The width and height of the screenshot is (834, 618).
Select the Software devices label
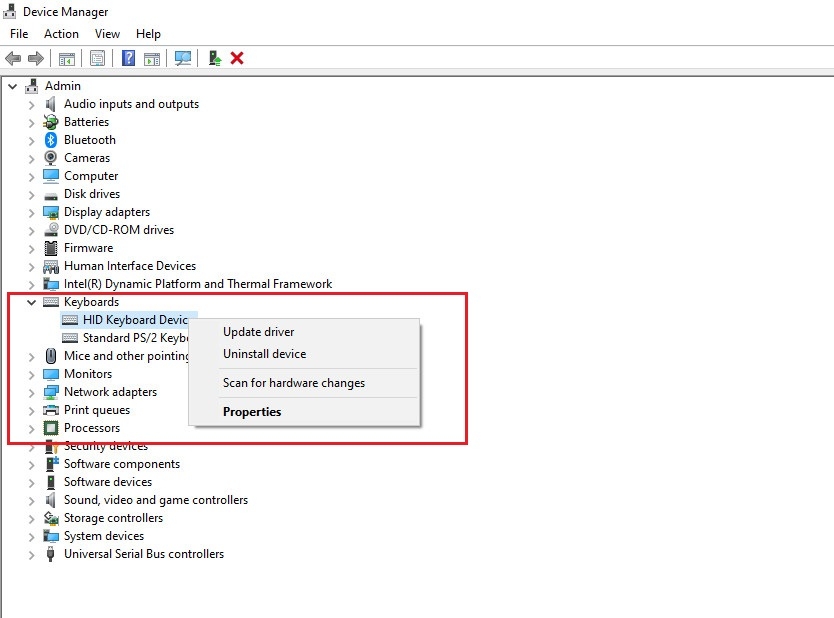pos(108,482)
